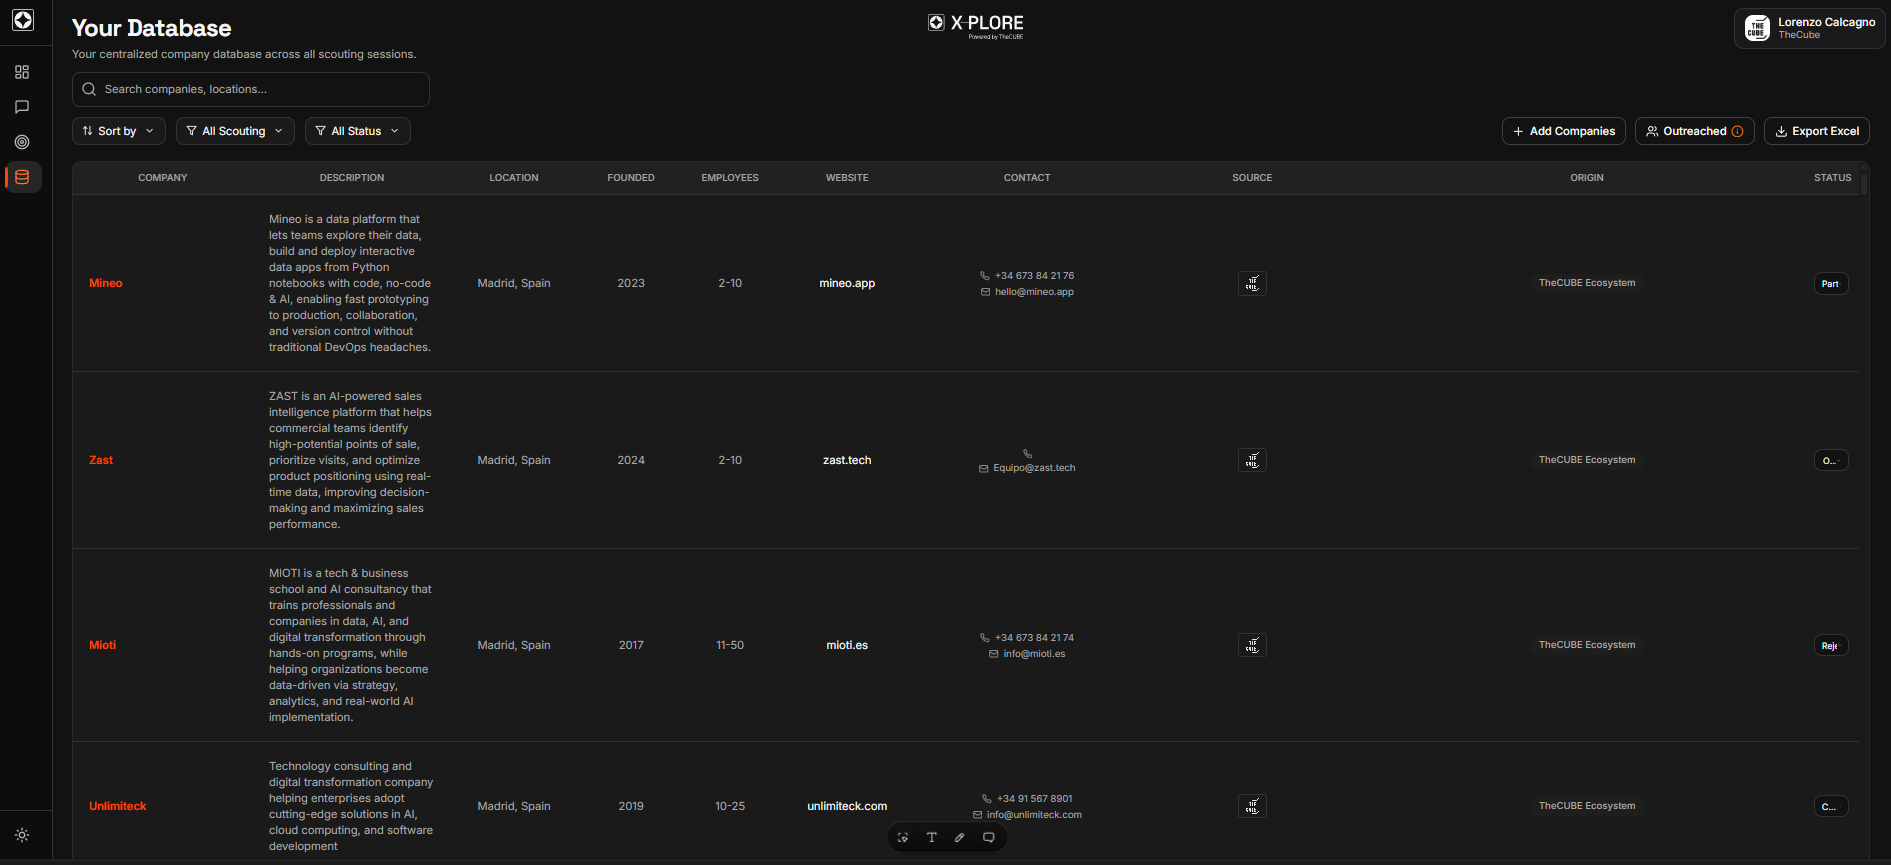Click the STATUS column header
The height and width of the screenshot is (865, 1891).
click(1833, 178)
